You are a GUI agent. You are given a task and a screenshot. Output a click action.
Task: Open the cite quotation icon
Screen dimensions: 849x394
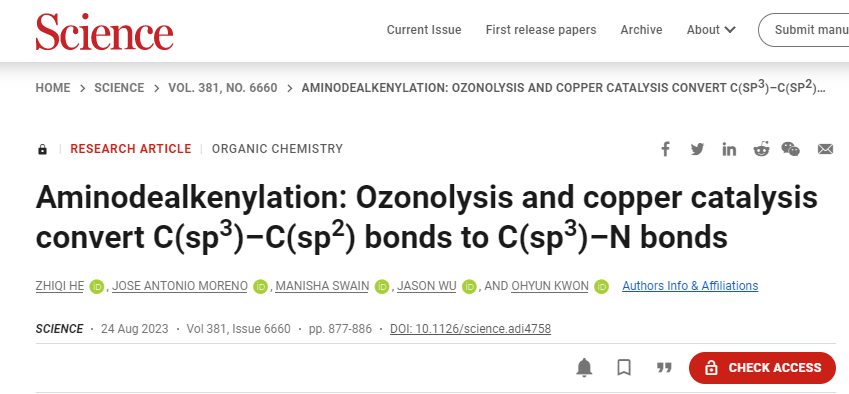(664, 368)
